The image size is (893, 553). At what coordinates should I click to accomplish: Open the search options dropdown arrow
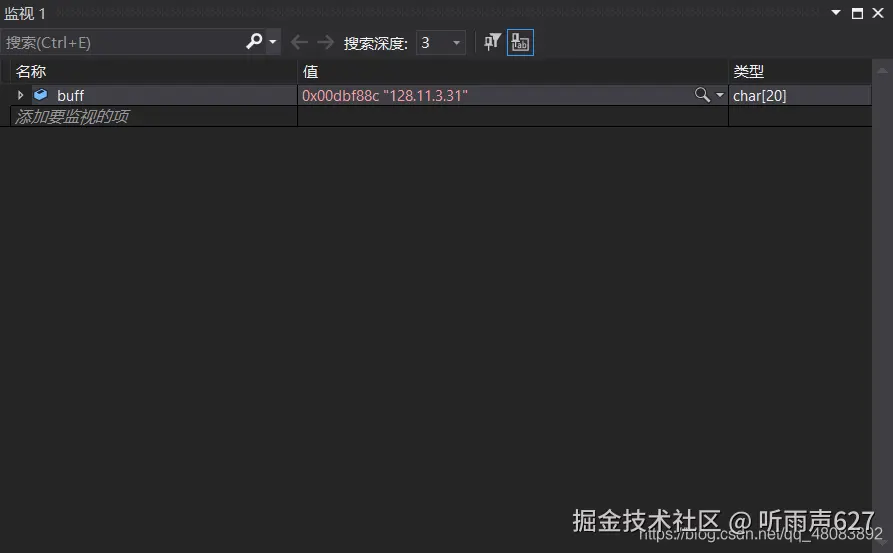tap(273, 42)
